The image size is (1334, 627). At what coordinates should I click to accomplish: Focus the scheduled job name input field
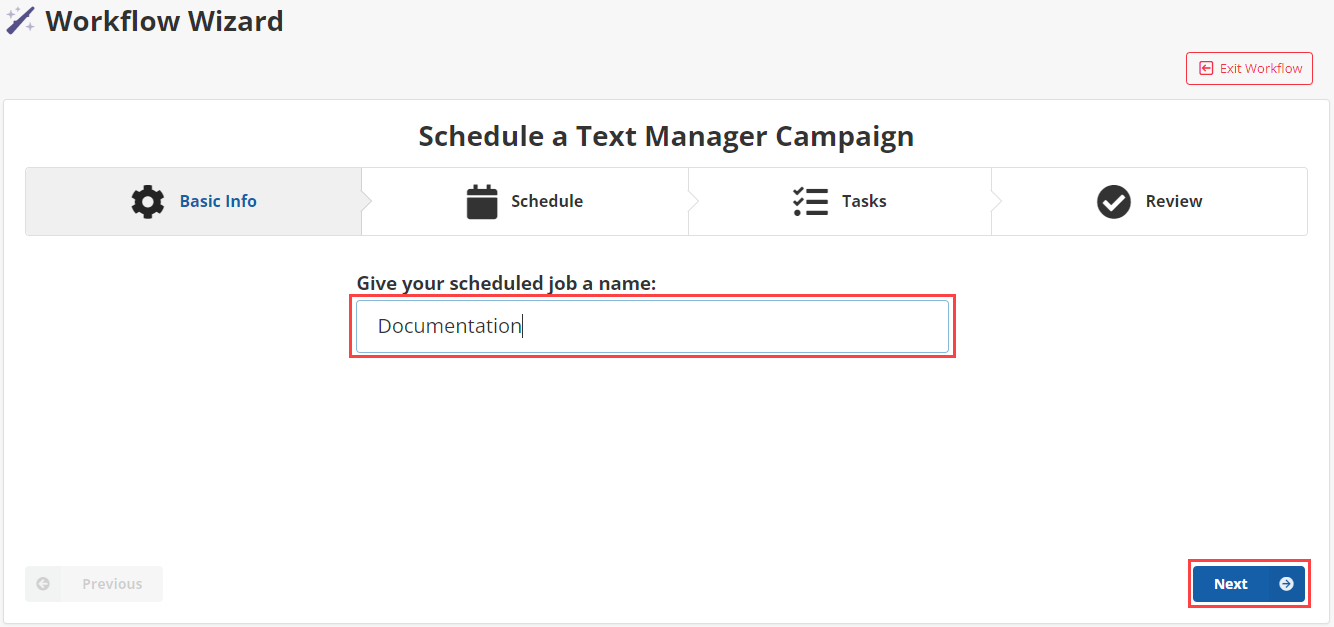point(652,326)
